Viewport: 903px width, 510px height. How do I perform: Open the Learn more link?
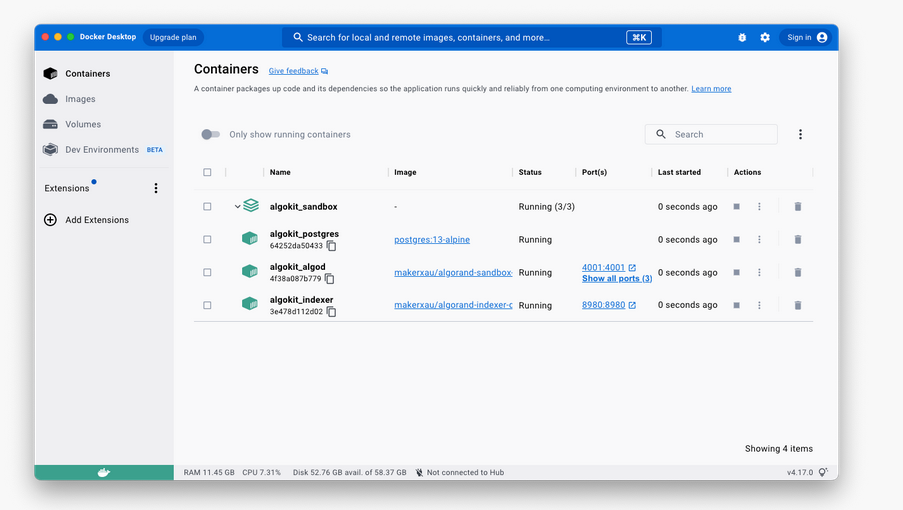point(711,89)
